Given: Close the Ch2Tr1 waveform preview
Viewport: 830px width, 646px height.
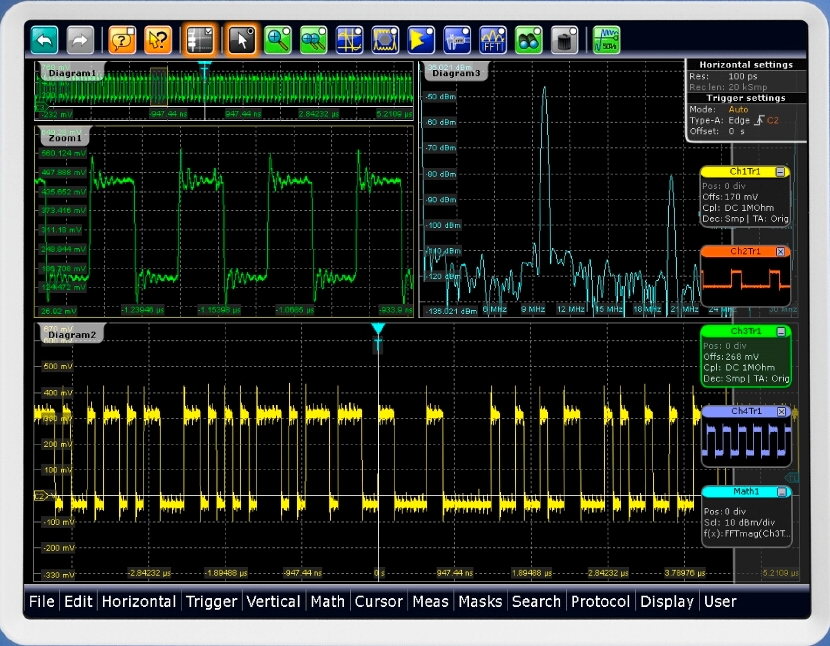Looking at the screenshot, I should coord(781,251).
